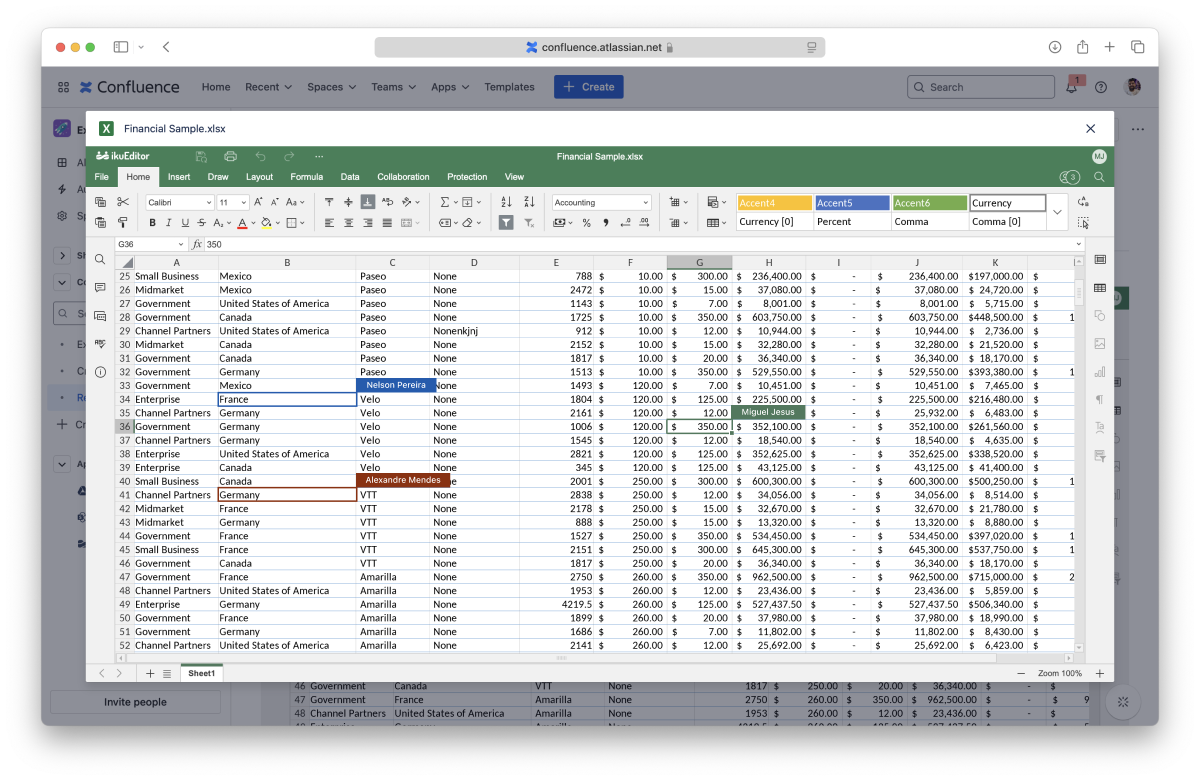Toggle Align Bottom vertical alignment

click(x=368, y=202)
